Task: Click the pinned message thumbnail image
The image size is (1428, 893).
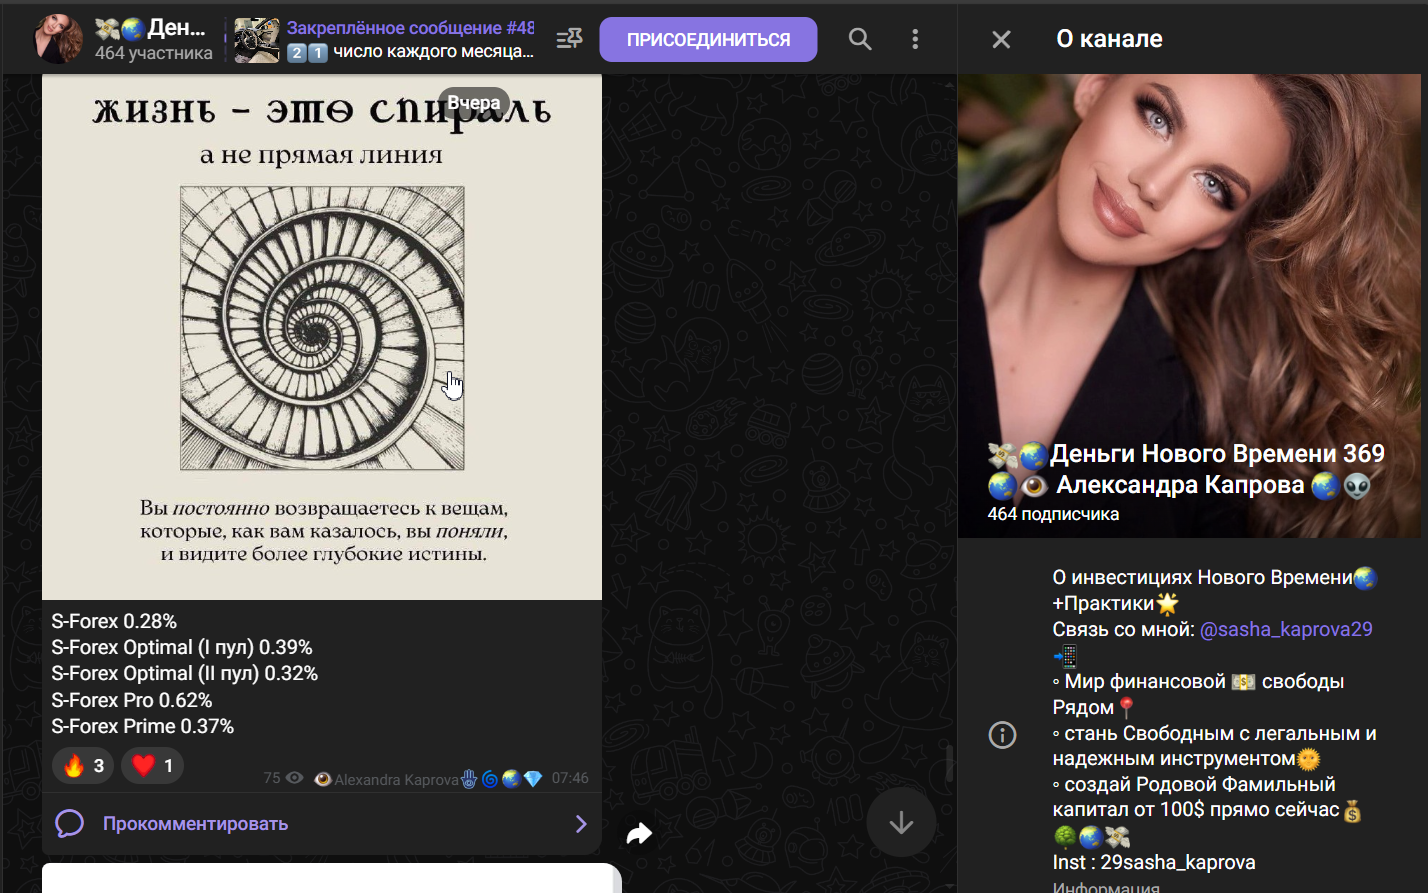Action: (257, 40)
